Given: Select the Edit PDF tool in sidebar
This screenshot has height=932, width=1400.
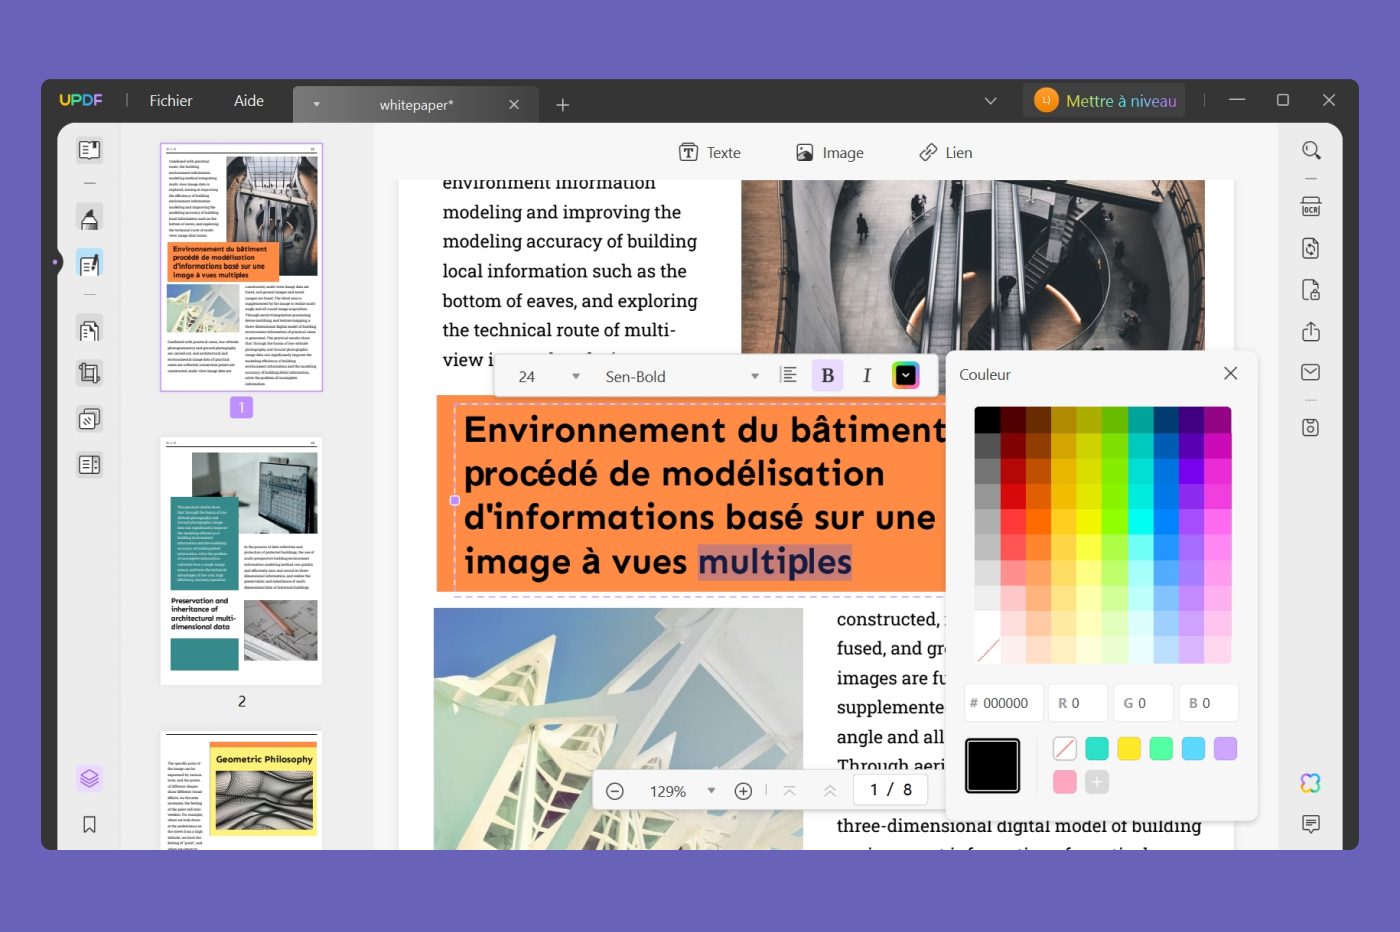Looking at the screenshot, I should click(89, 263).
